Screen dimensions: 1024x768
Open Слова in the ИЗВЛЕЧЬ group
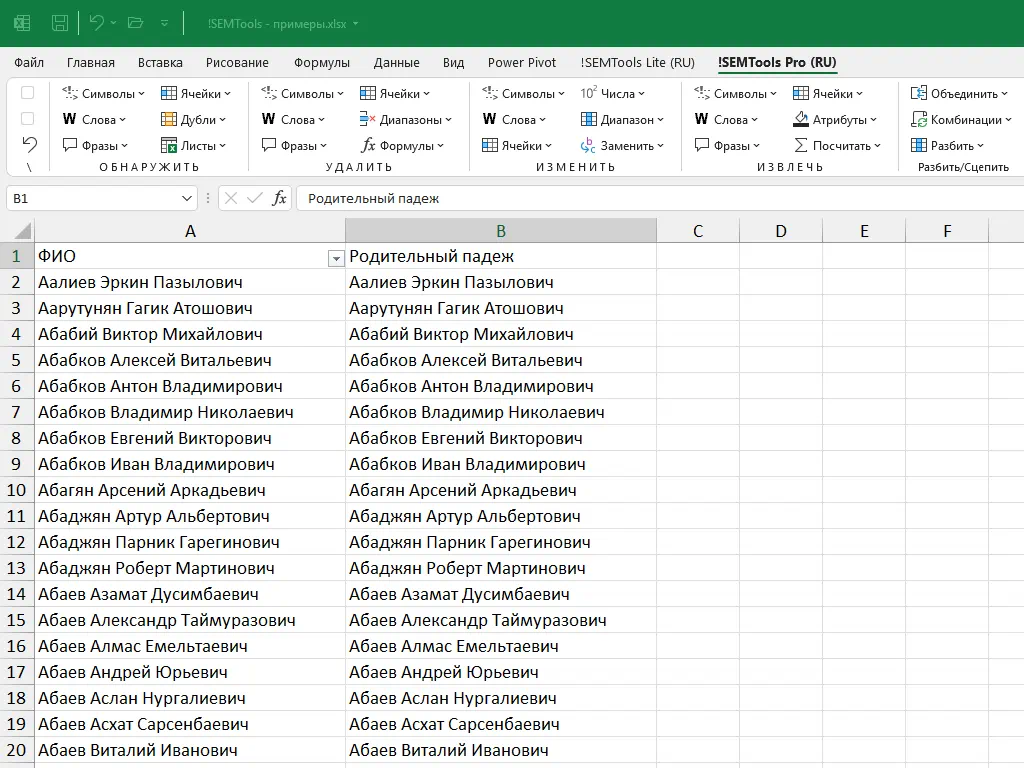(x=726, y=120)
